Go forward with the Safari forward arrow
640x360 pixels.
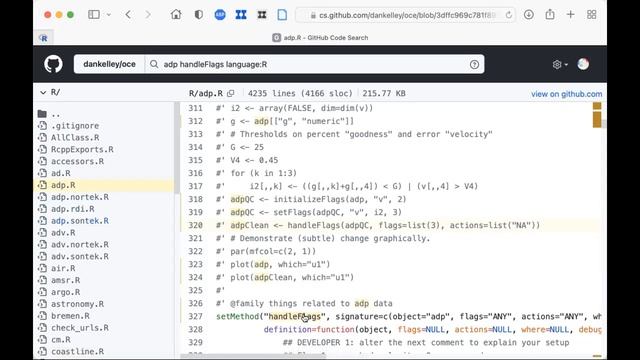[148, 15]
